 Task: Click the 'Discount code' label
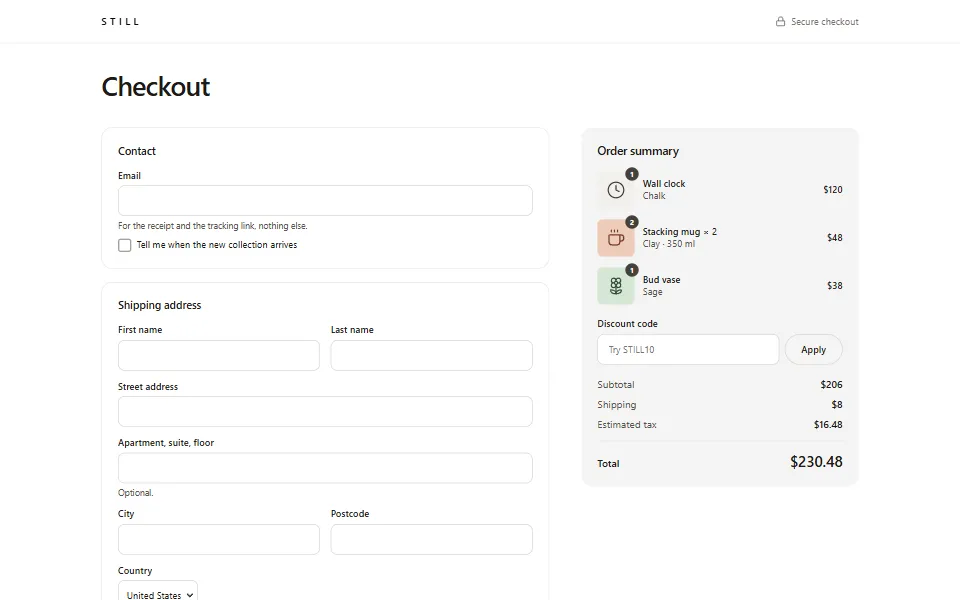point(628,324)
